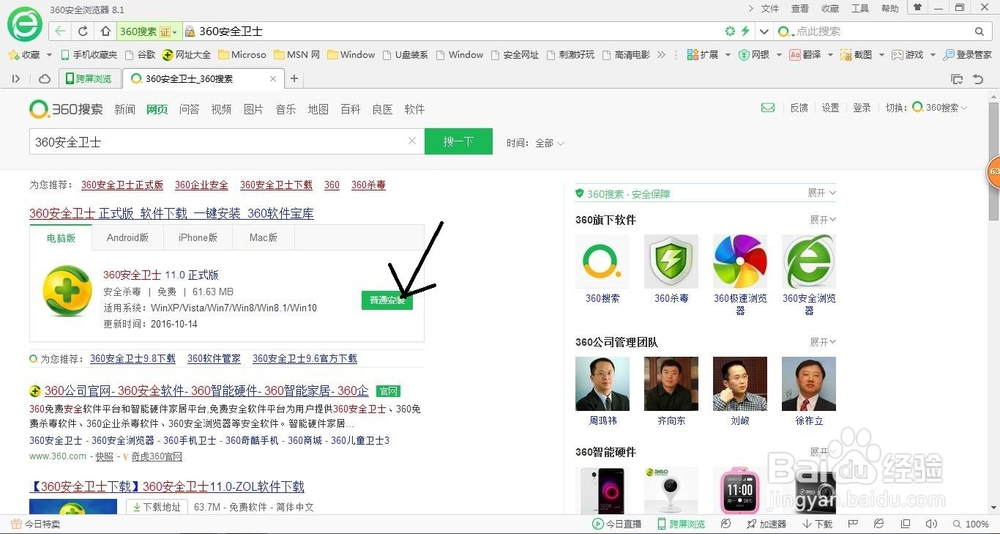This screenshot has height=534, width=1000.
Task: Click the 设置 settings link
Action: (830, 108)
